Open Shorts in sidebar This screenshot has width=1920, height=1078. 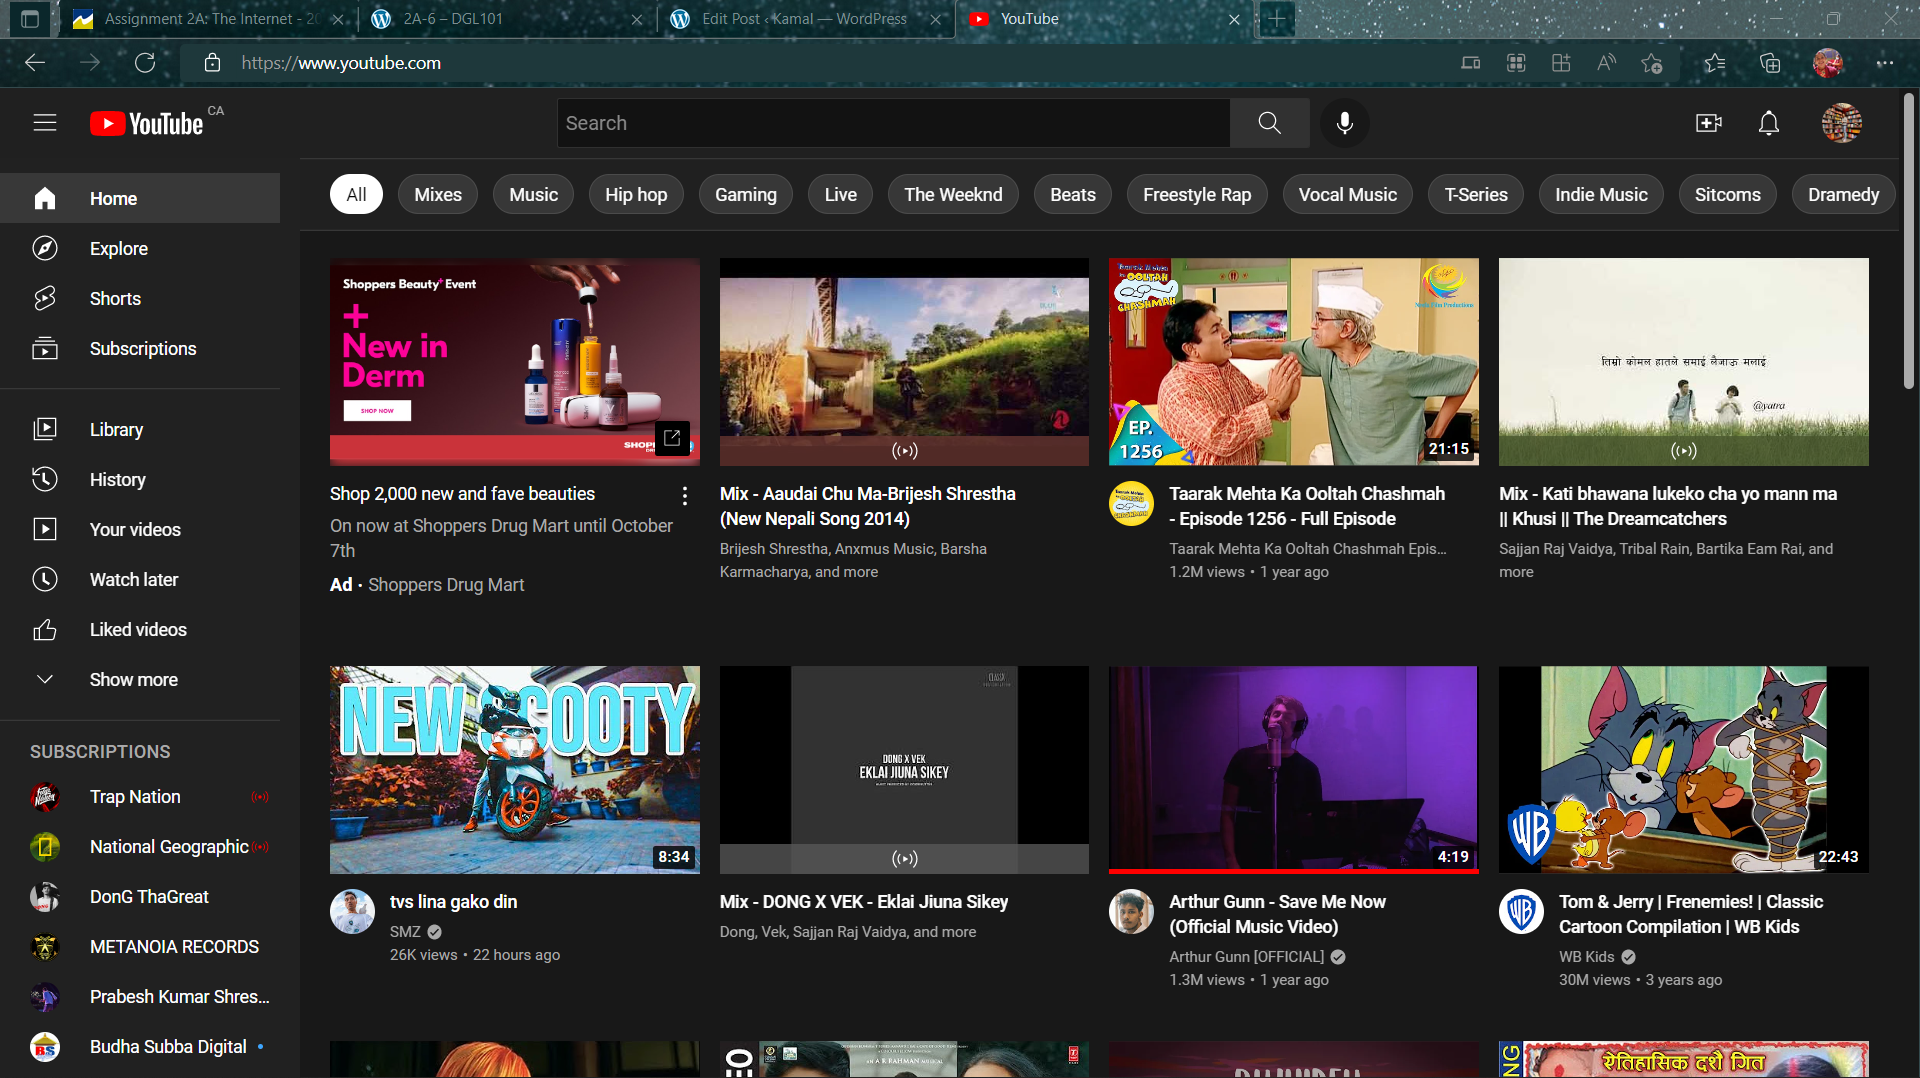coord(140,298)
